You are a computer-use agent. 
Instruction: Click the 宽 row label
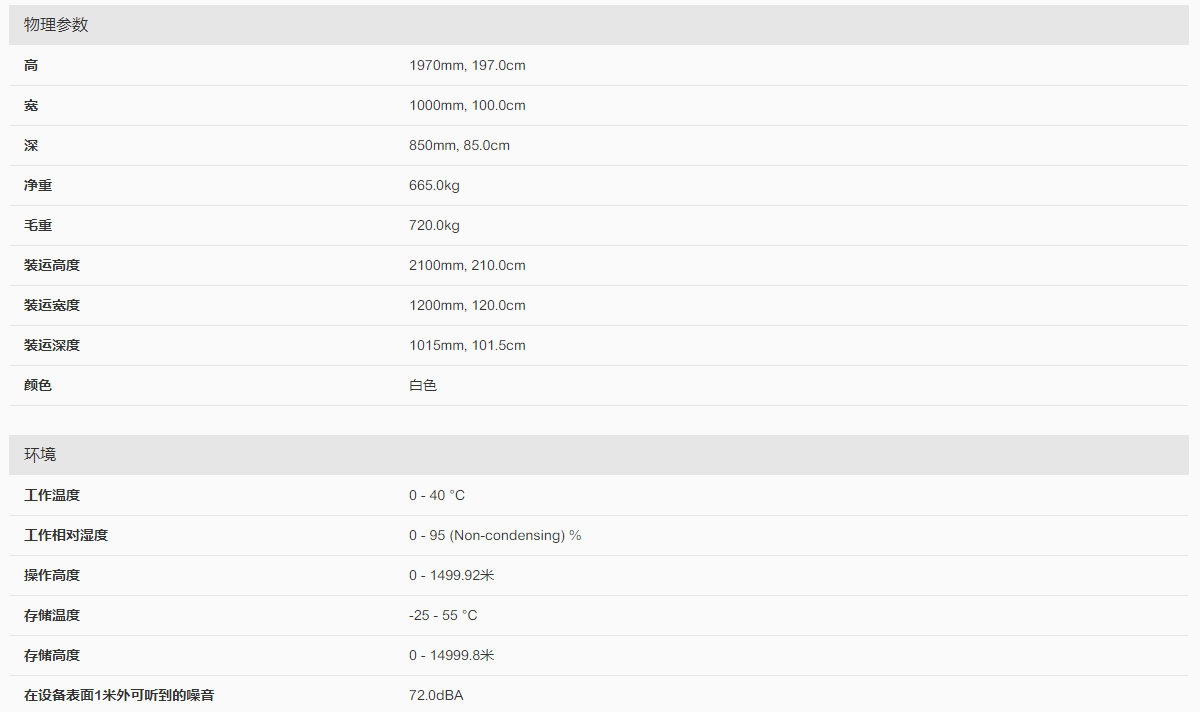(31, 106)
